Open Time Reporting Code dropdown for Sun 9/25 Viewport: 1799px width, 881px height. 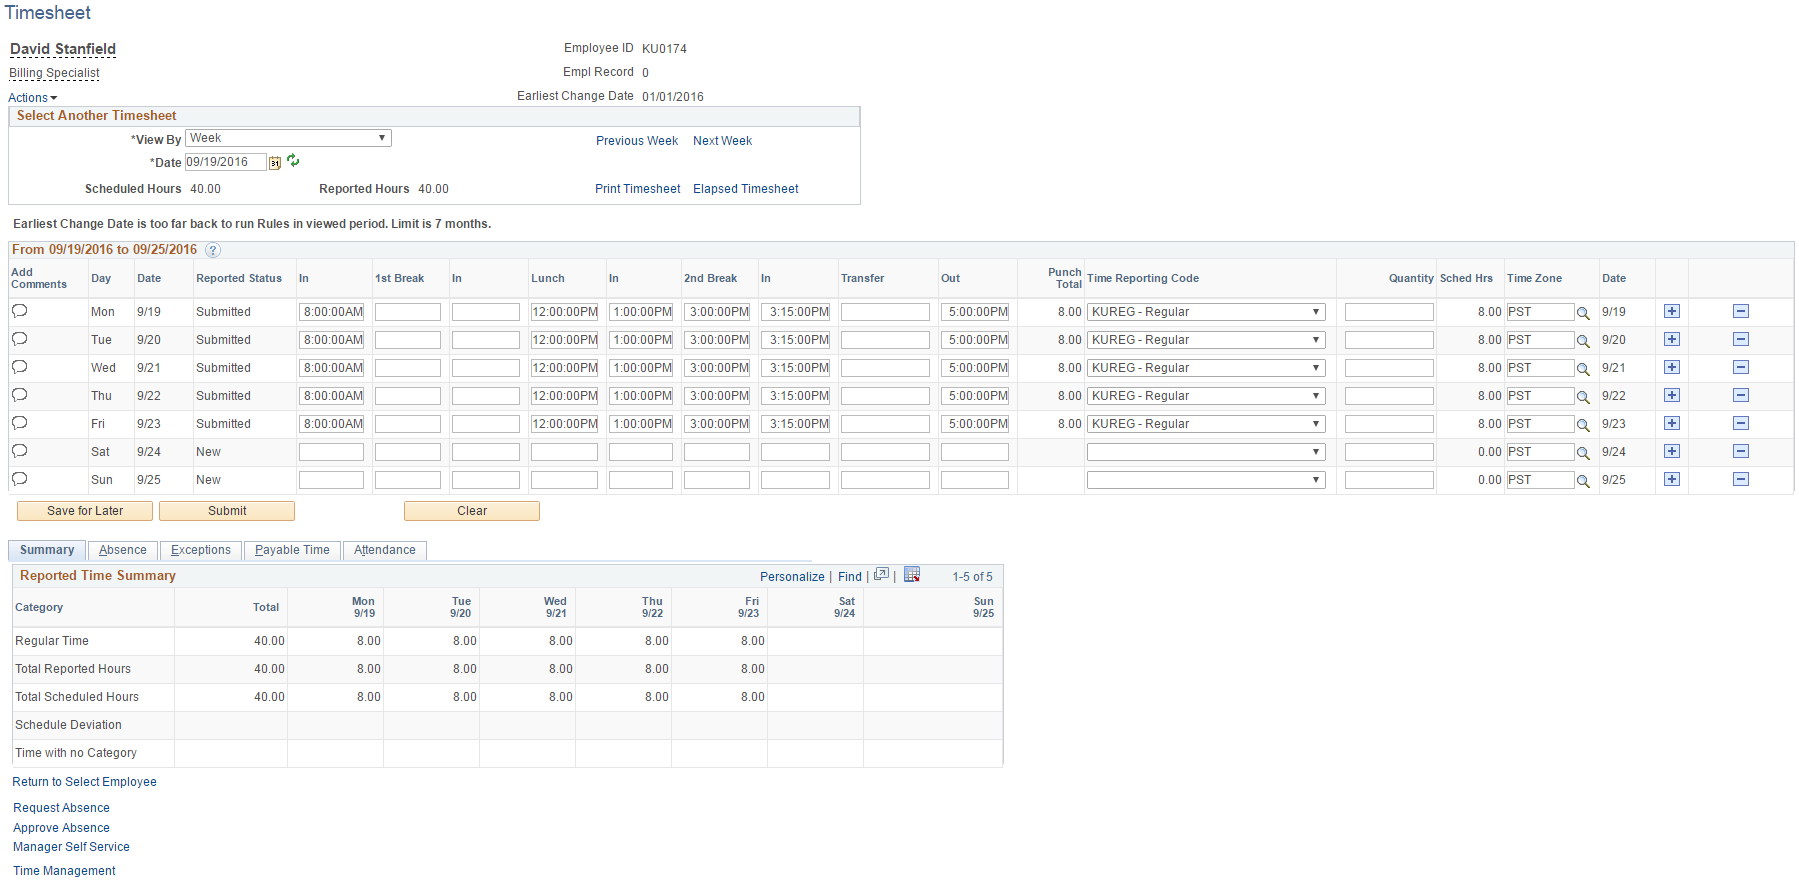pyautogui.click(x=1206, y=480)
